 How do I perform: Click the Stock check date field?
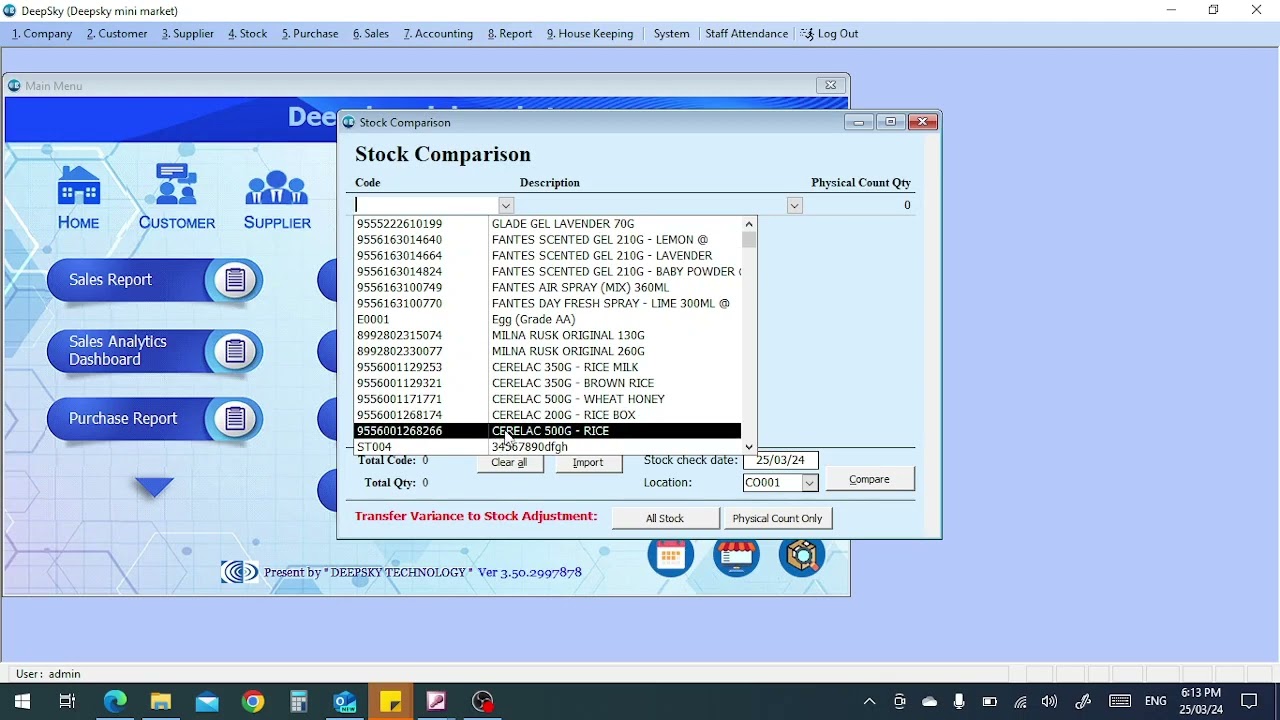(x=780, y=460)
